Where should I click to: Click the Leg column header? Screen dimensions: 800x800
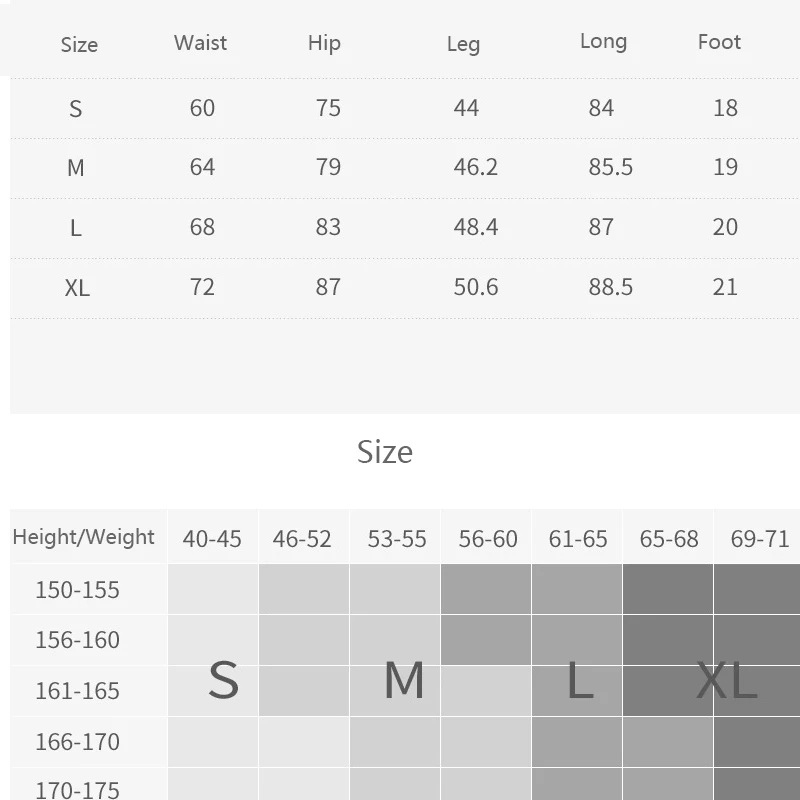coord(463,44)
